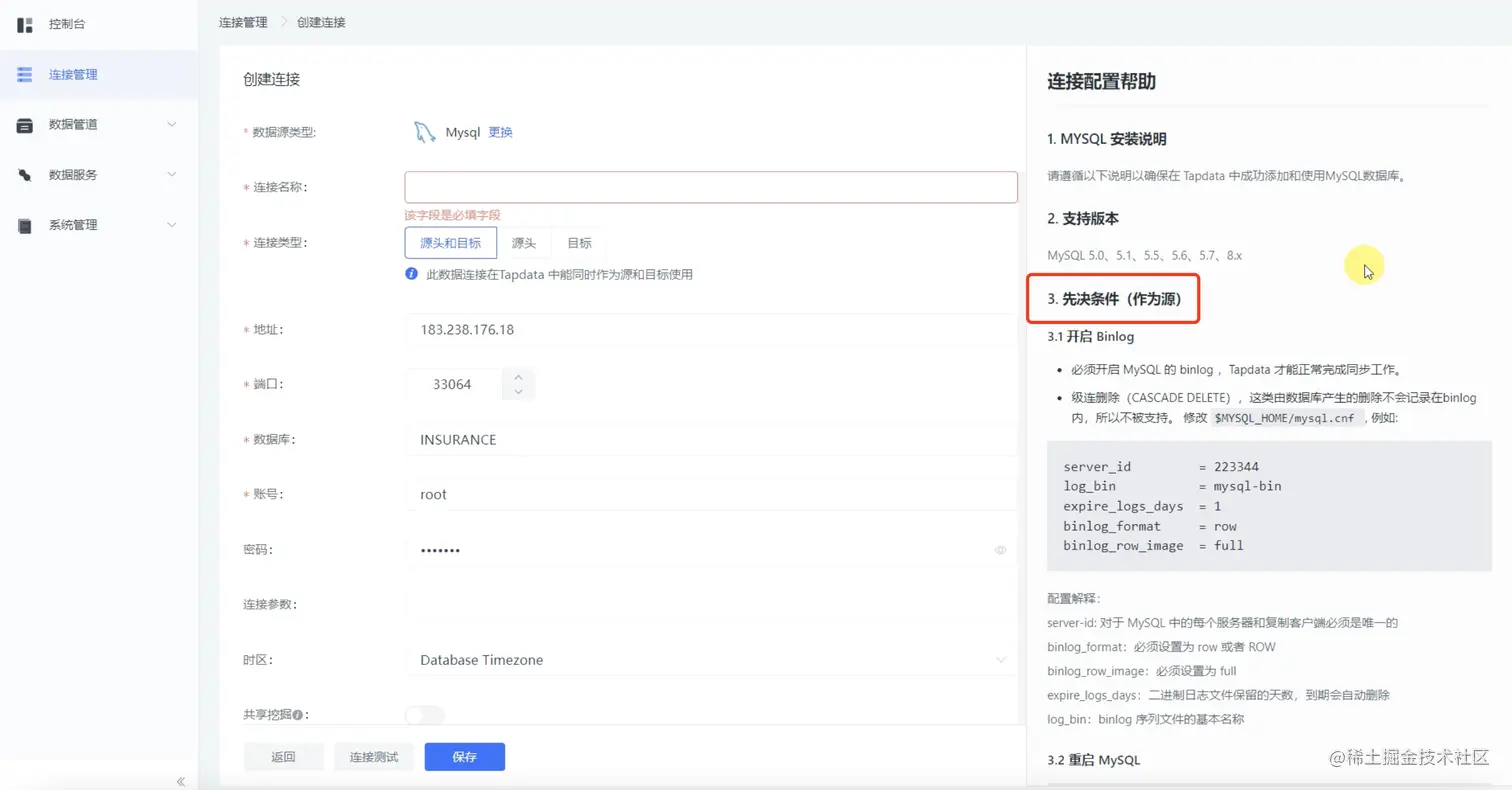Viewport: 1512px width, 790px height.
Task: Click the heading 1. MYSQL 安装说明
Action: [1107, 139]
